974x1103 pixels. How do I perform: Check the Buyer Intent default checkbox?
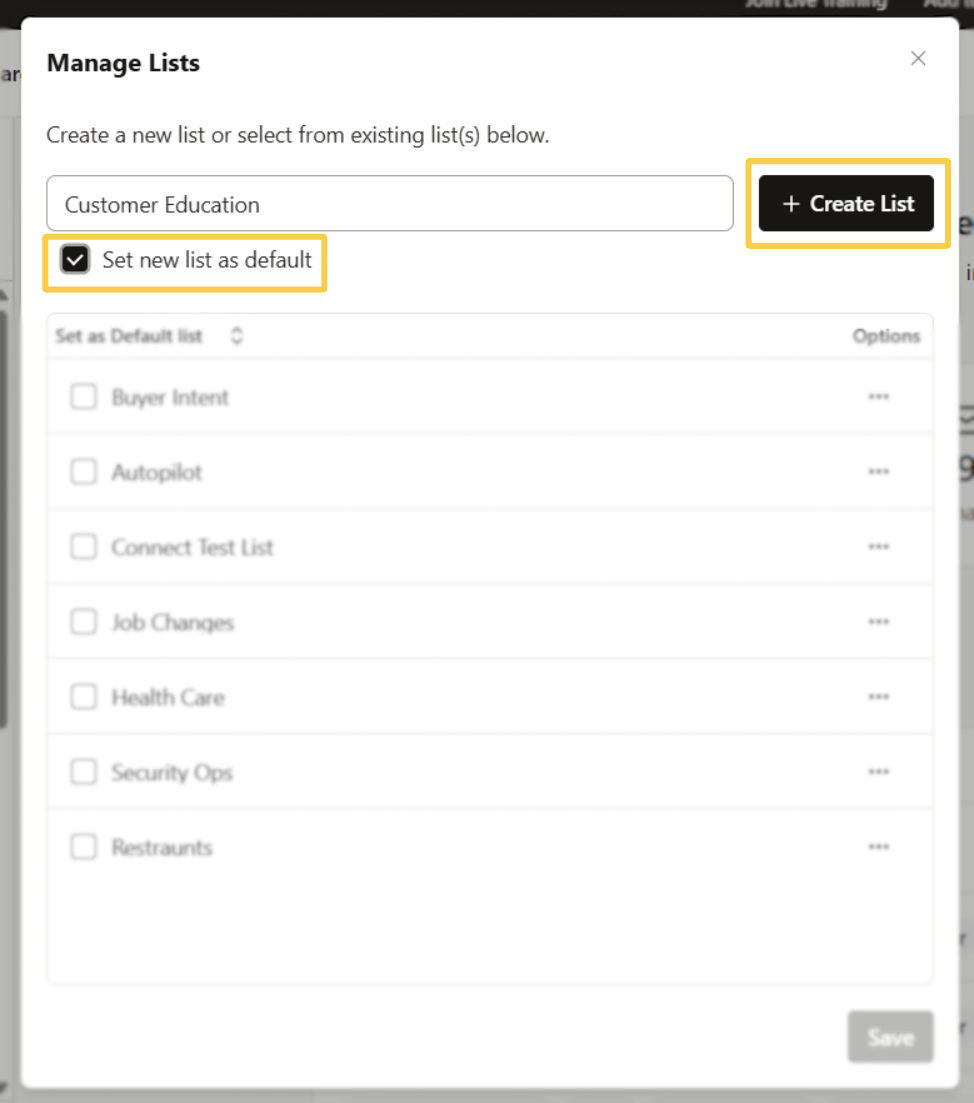[84, 396]
